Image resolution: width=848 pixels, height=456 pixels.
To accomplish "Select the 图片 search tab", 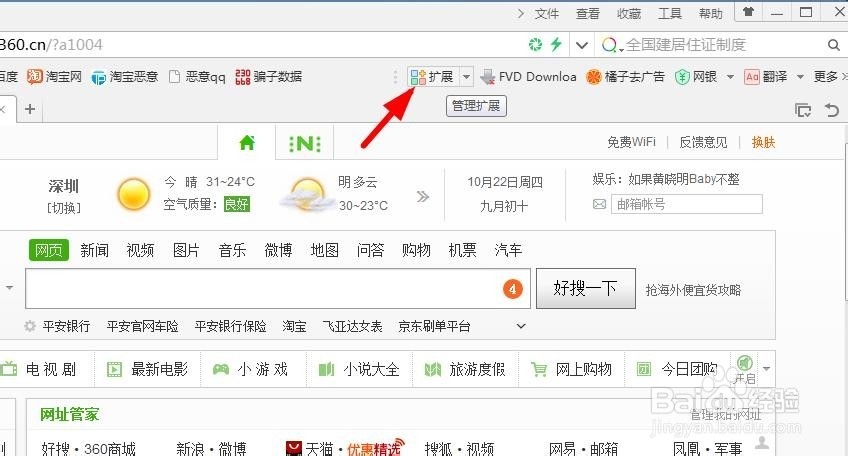I will click(187, 250).
